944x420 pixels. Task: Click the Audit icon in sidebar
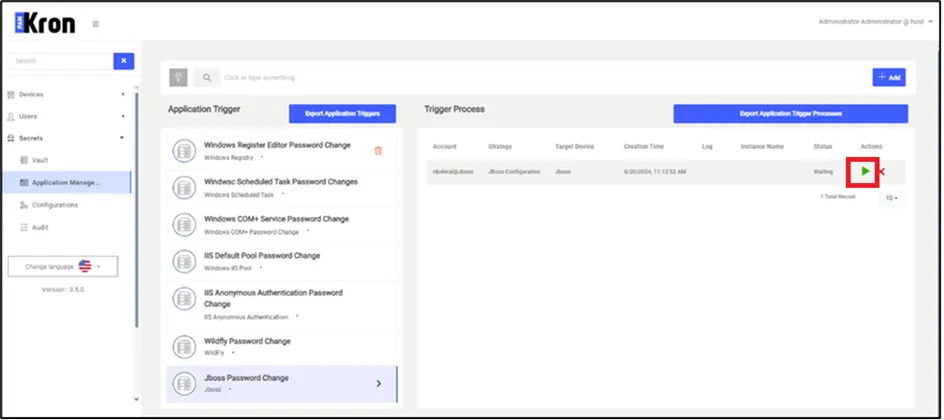coord(24,227)
